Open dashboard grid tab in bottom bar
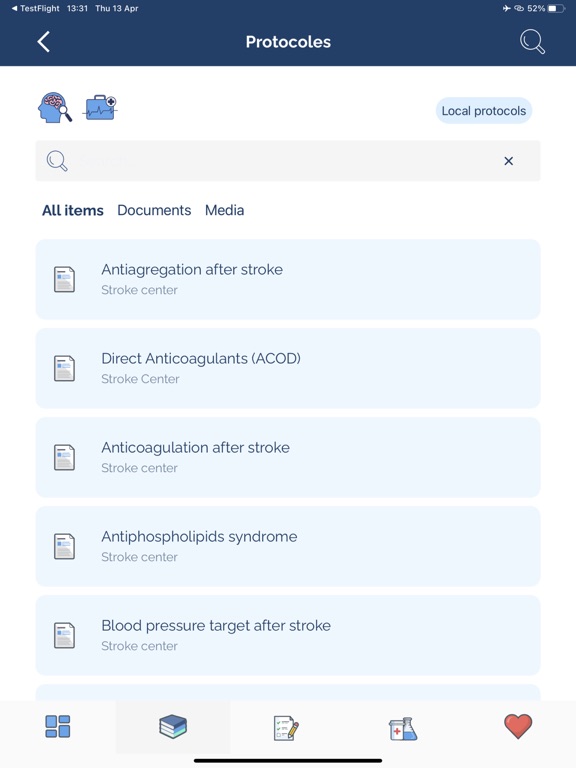576x768 pixels. 58,726
